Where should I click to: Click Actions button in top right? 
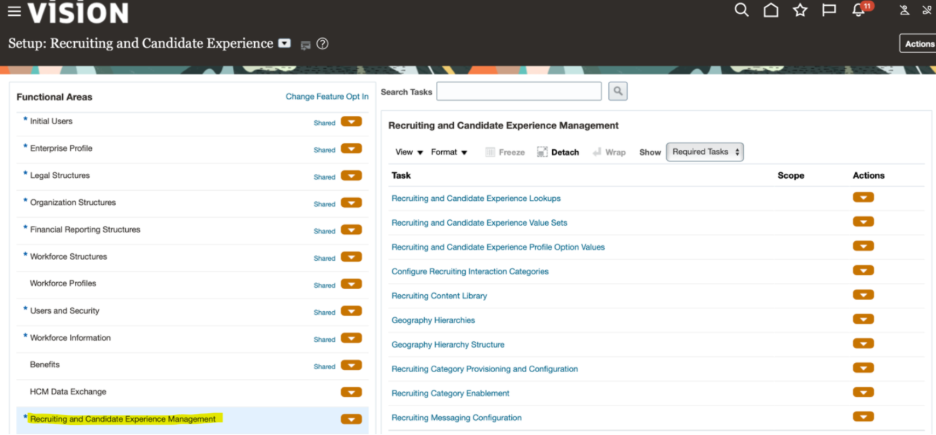[x=918, y=44]
